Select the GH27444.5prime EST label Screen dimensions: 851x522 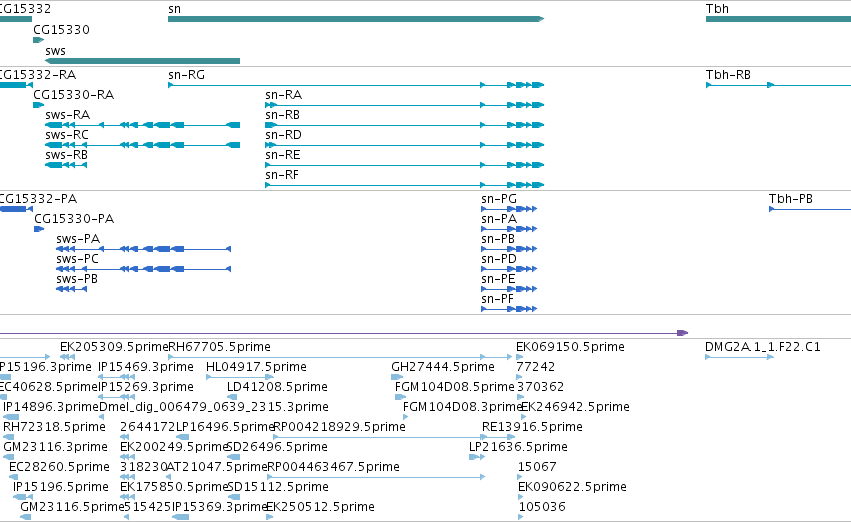[443, 367]
